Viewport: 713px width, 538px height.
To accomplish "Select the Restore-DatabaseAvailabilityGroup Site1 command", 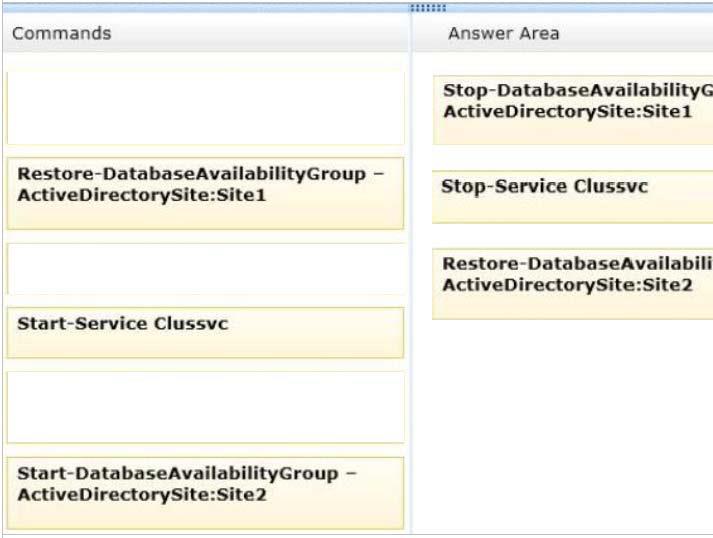I will [x=206, y=193].
